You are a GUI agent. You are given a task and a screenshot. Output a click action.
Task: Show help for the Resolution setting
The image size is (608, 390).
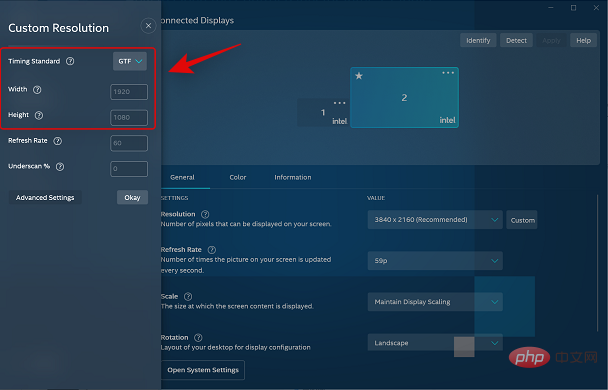(x=205, y=214)
